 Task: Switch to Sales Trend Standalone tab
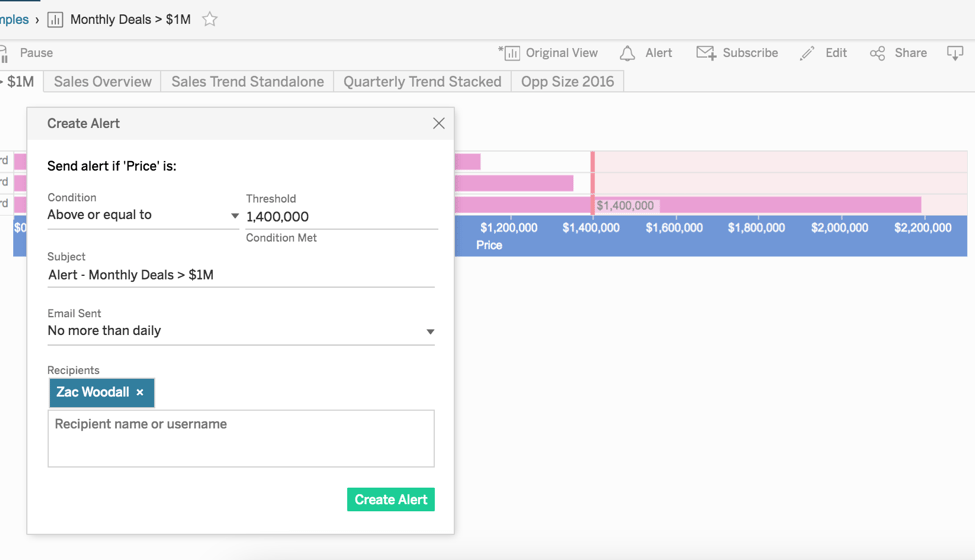click(247, 81)
